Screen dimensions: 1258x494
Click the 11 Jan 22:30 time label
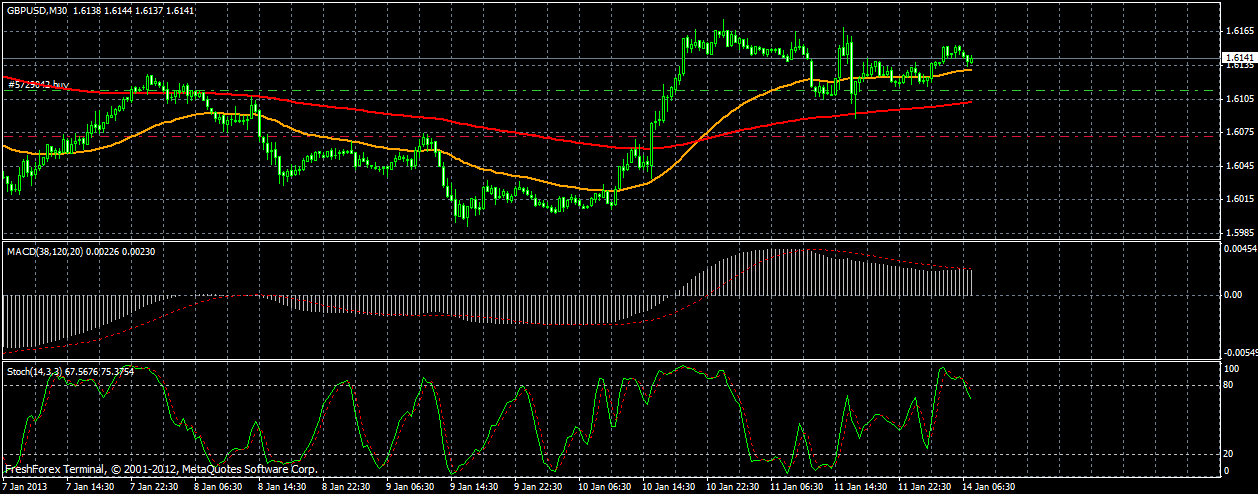[927, 486]
